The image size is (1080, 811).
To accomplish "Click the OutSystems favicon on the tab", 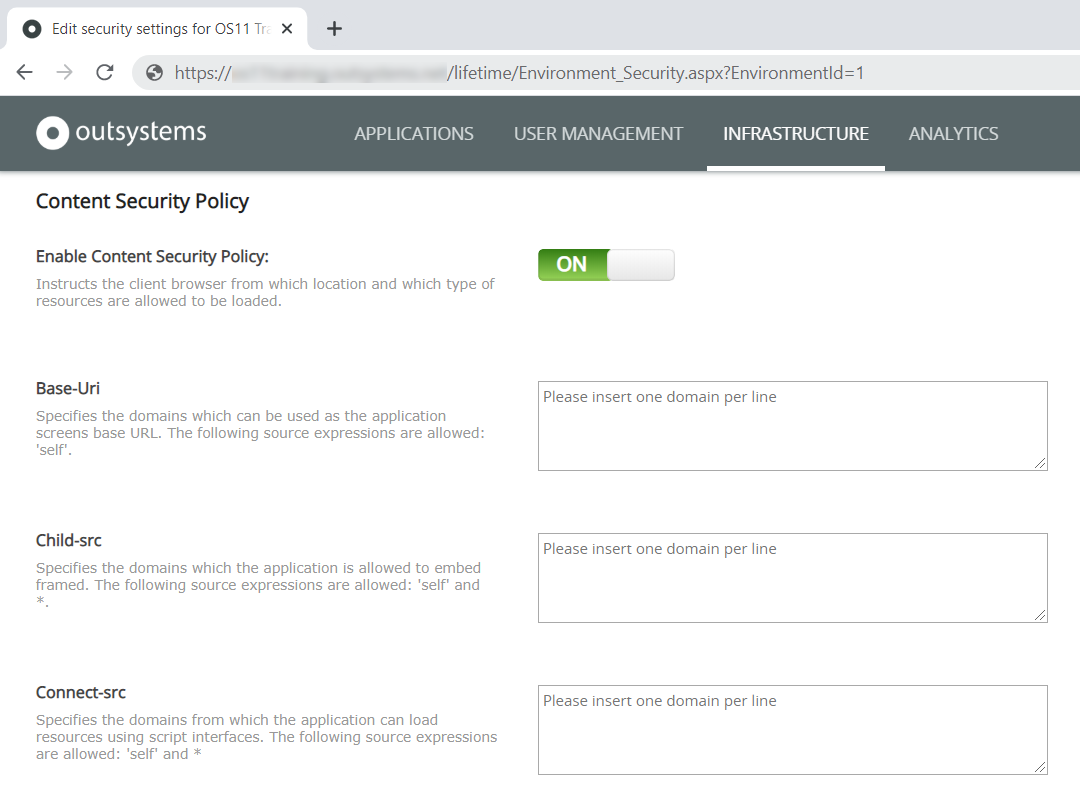I will (x=31, y=28).
